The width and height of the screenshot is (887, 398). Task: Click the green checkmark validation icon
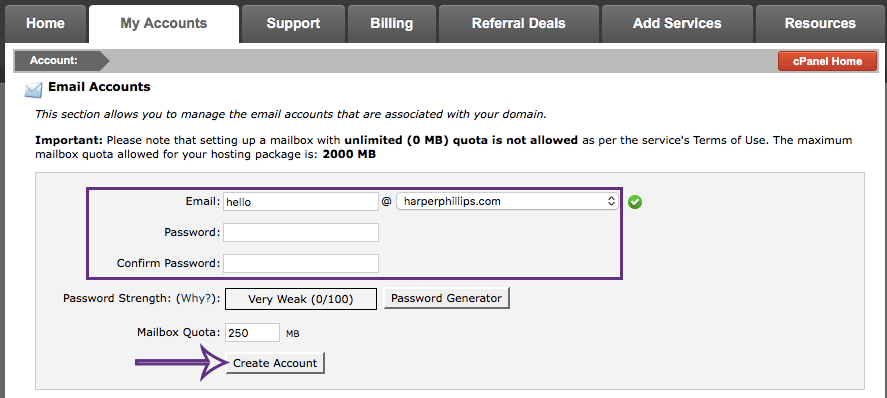[635, 202]
